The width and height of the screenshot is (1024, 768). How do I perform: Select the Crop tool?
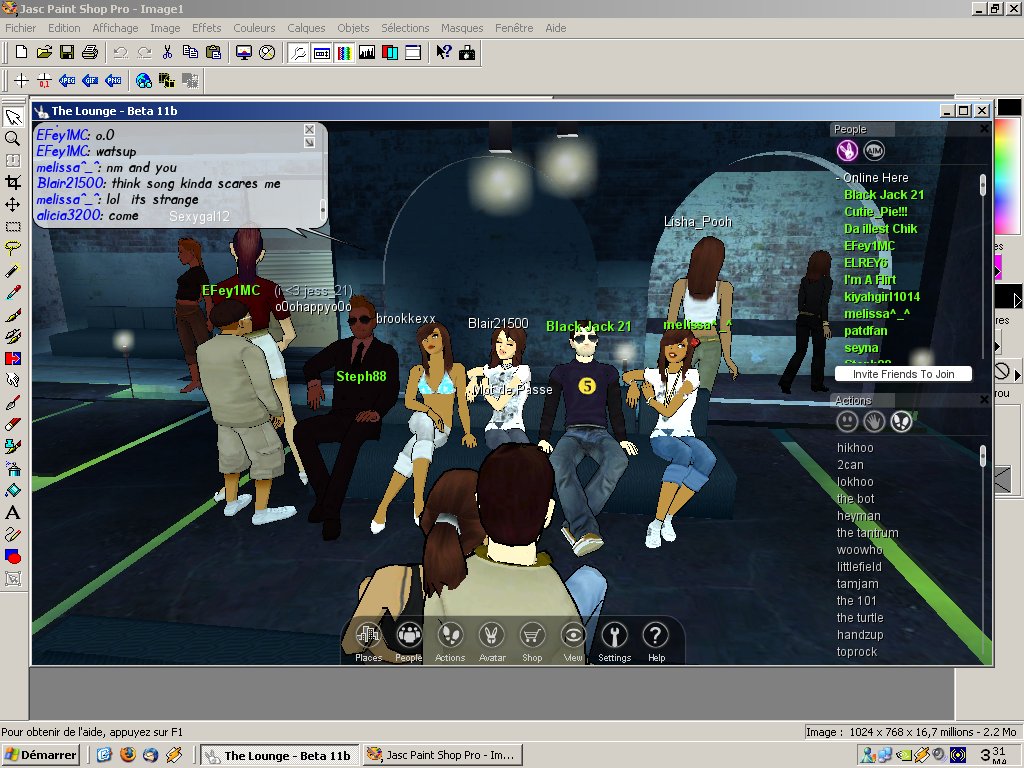tap(13, 182)
